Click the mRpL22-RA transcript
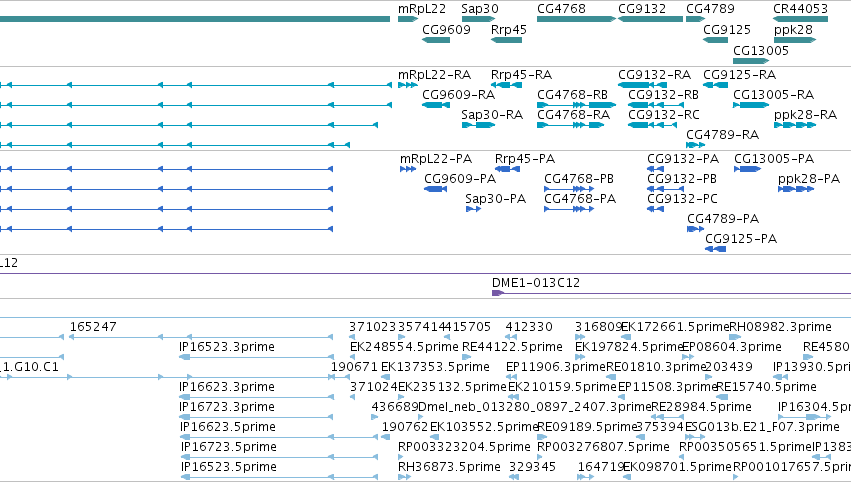Image resolution: width=851 pixels, height=482 pixels. 408,85
